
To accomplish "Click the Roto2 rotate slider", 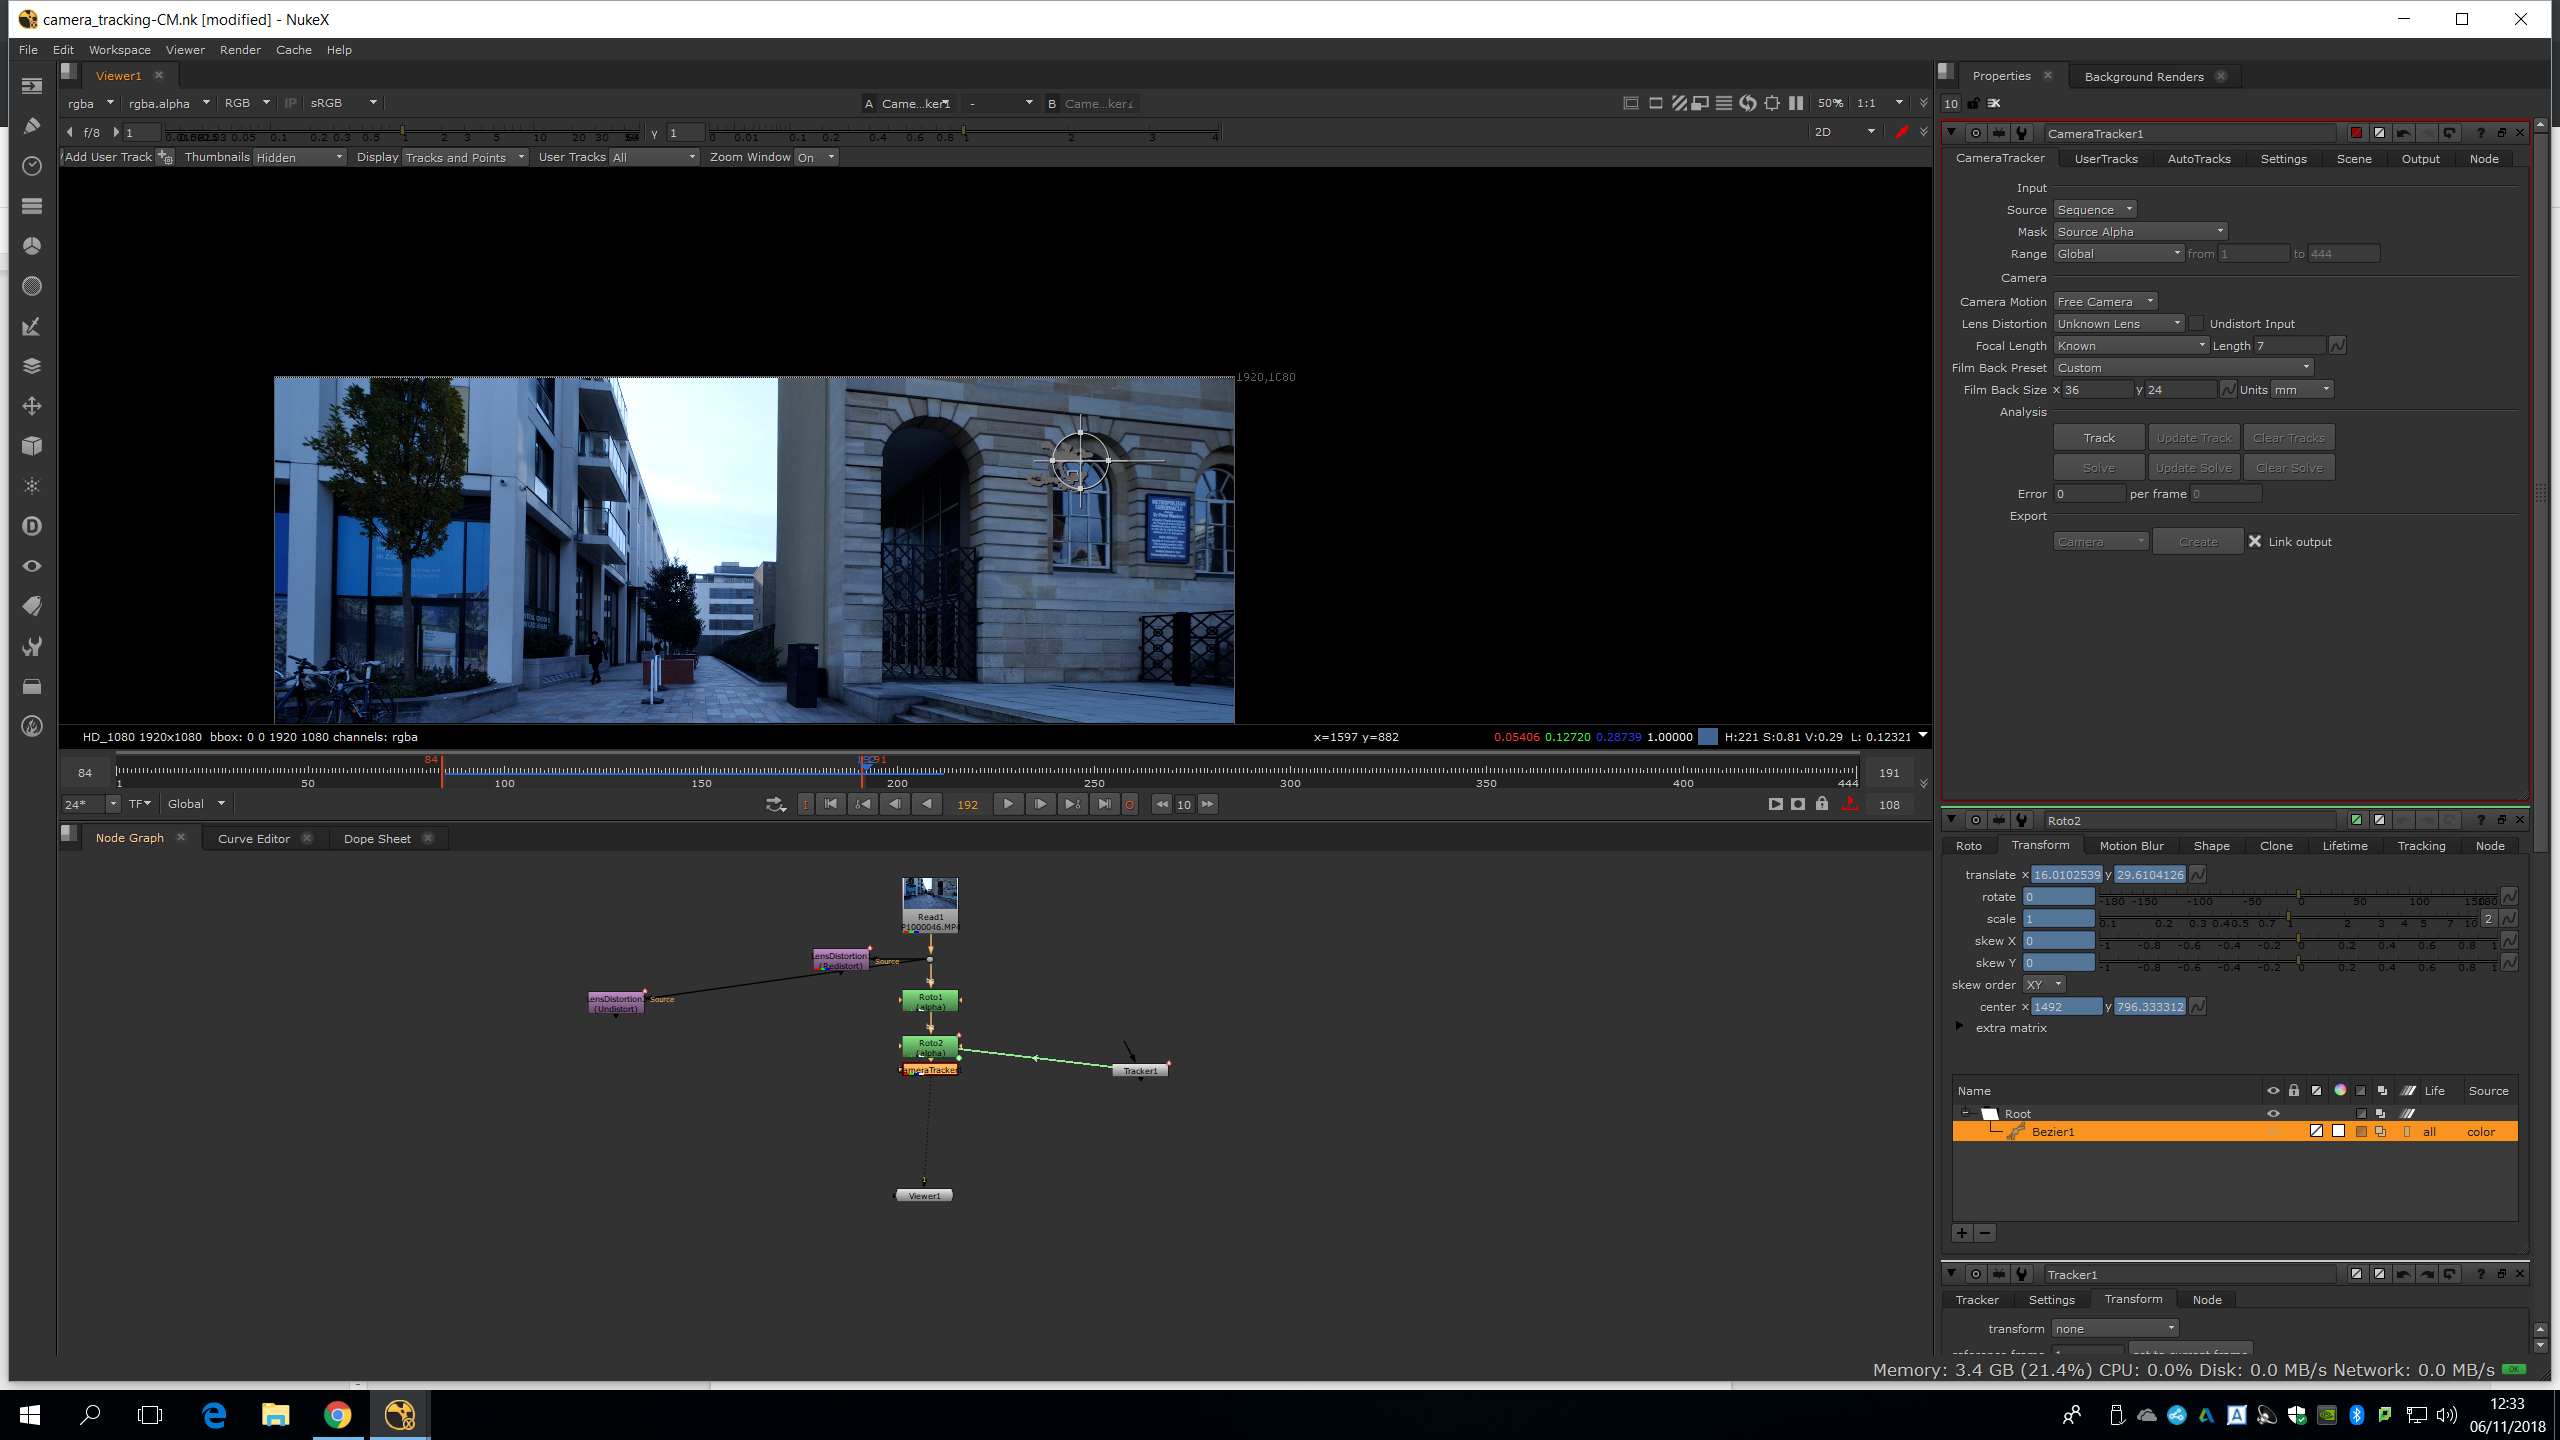I will [x=2298, y=896].
